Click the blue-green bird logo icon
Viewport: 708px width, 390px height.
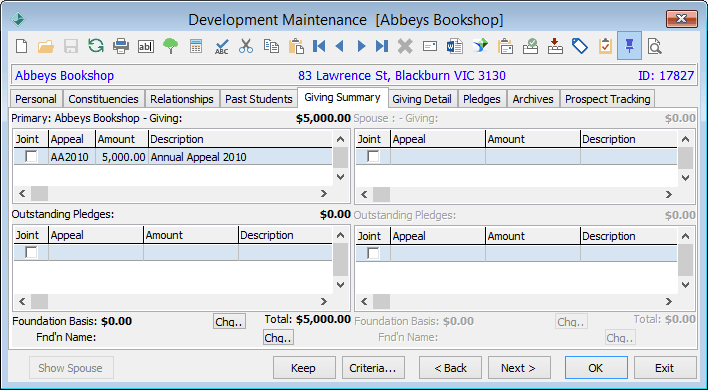tap(480, 46)
